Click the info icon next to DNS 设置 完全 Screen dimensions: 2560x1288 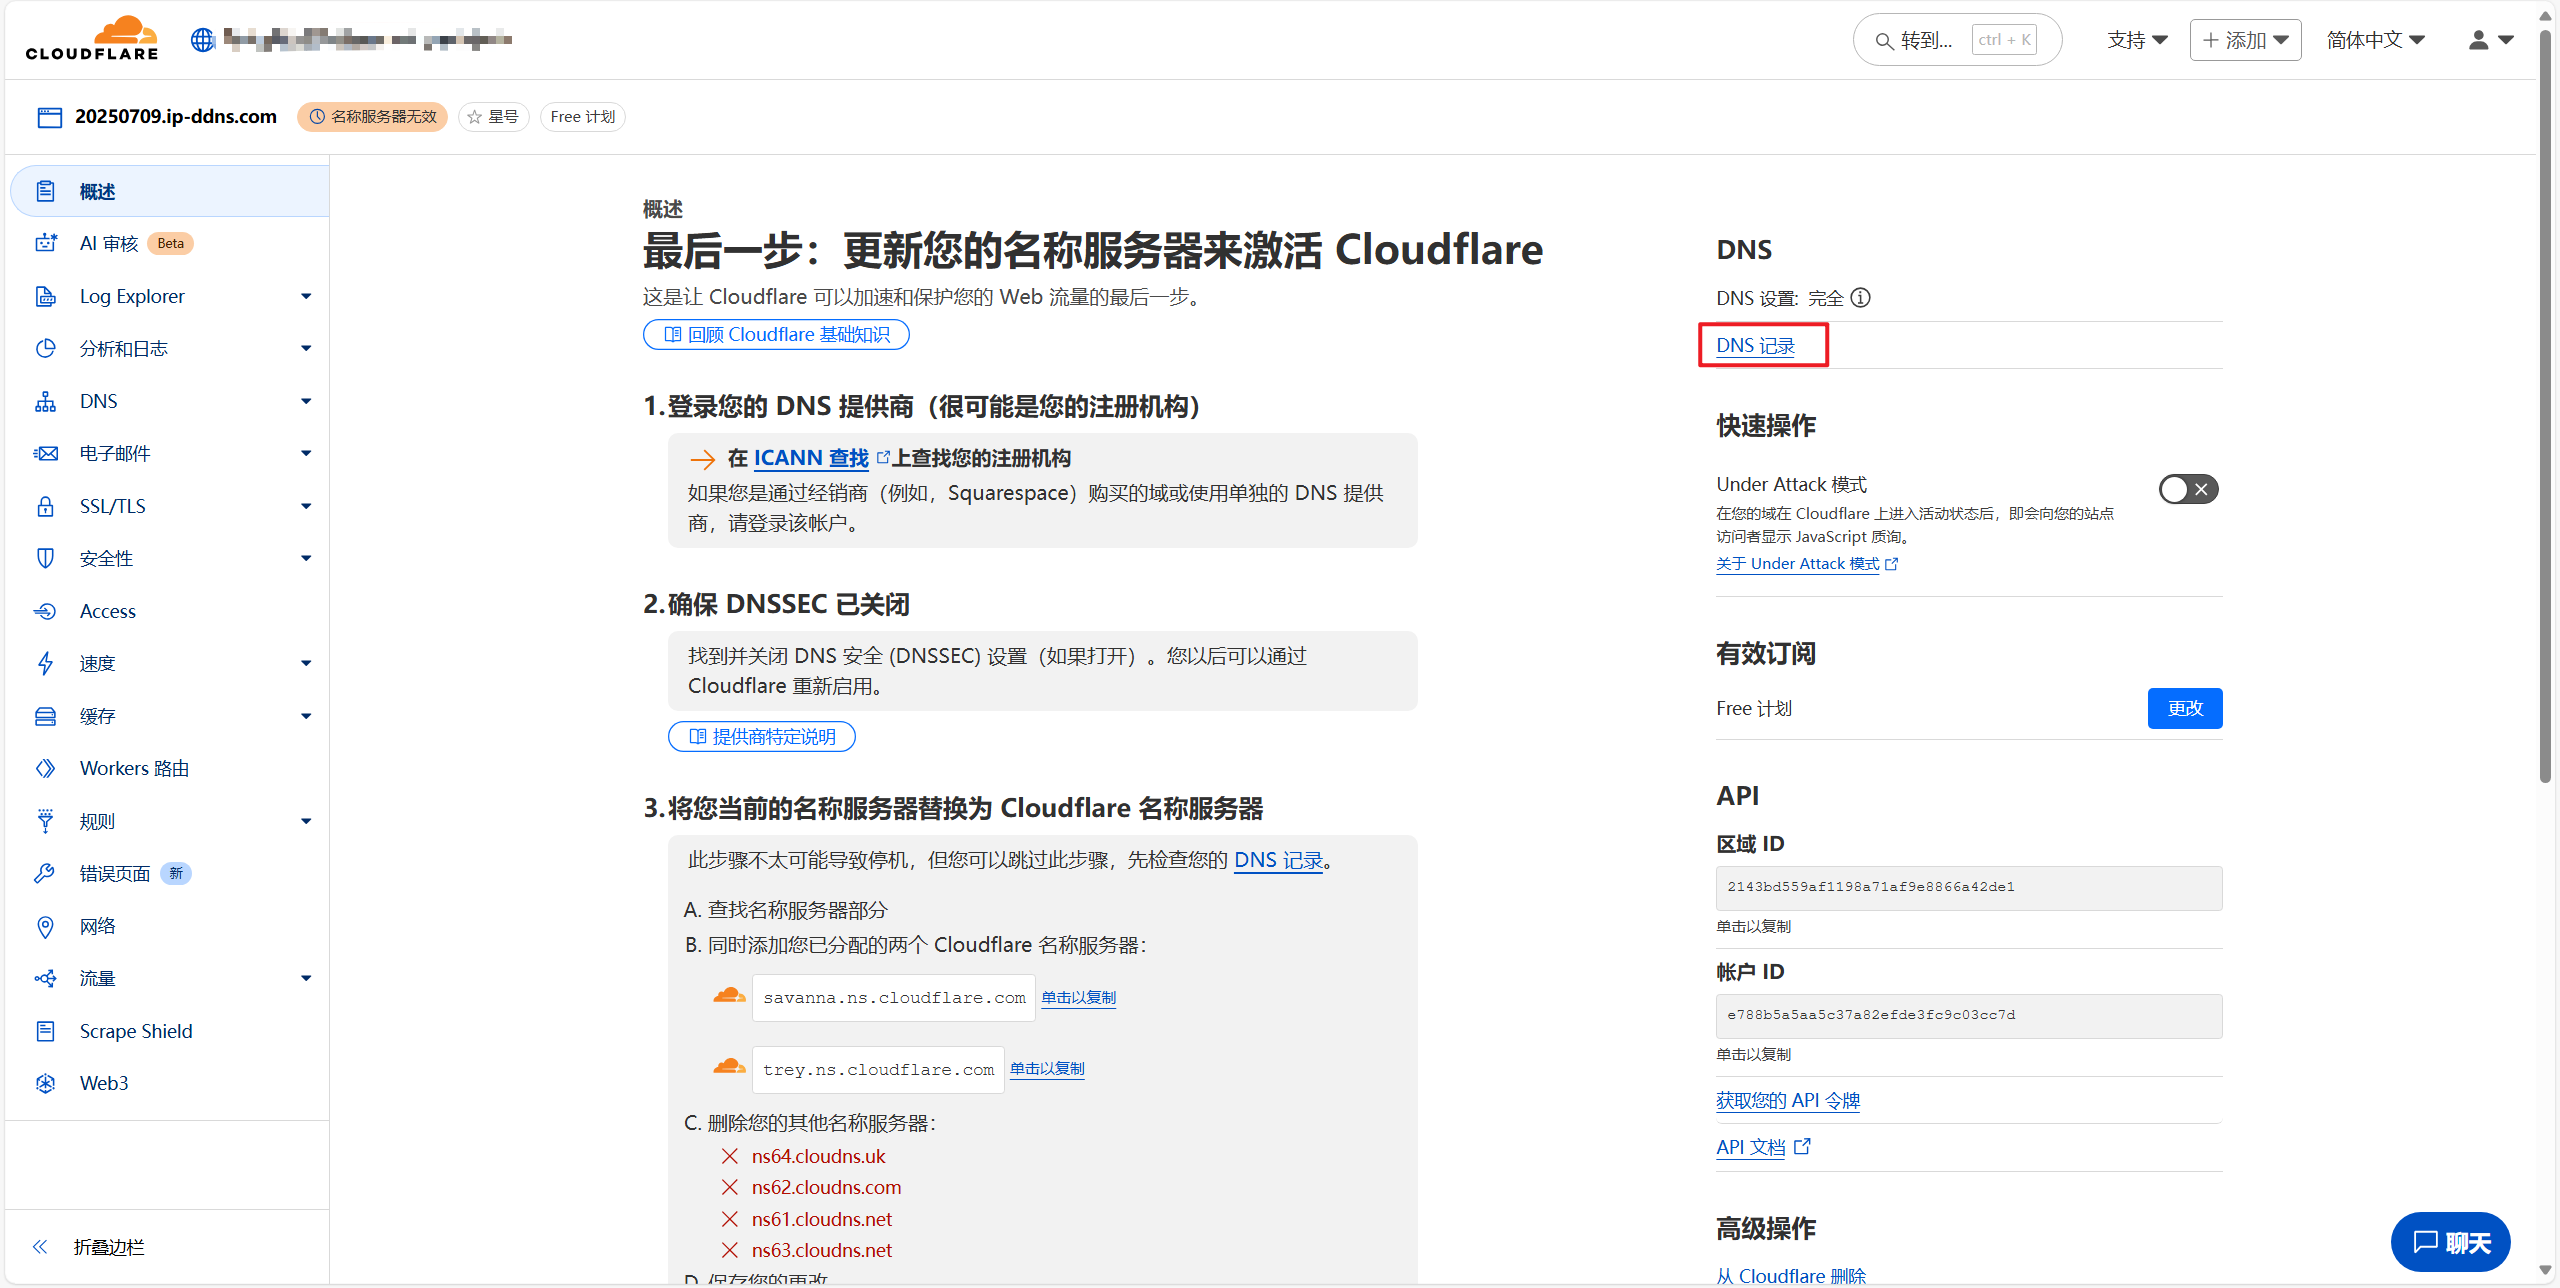coord(1860,298)
